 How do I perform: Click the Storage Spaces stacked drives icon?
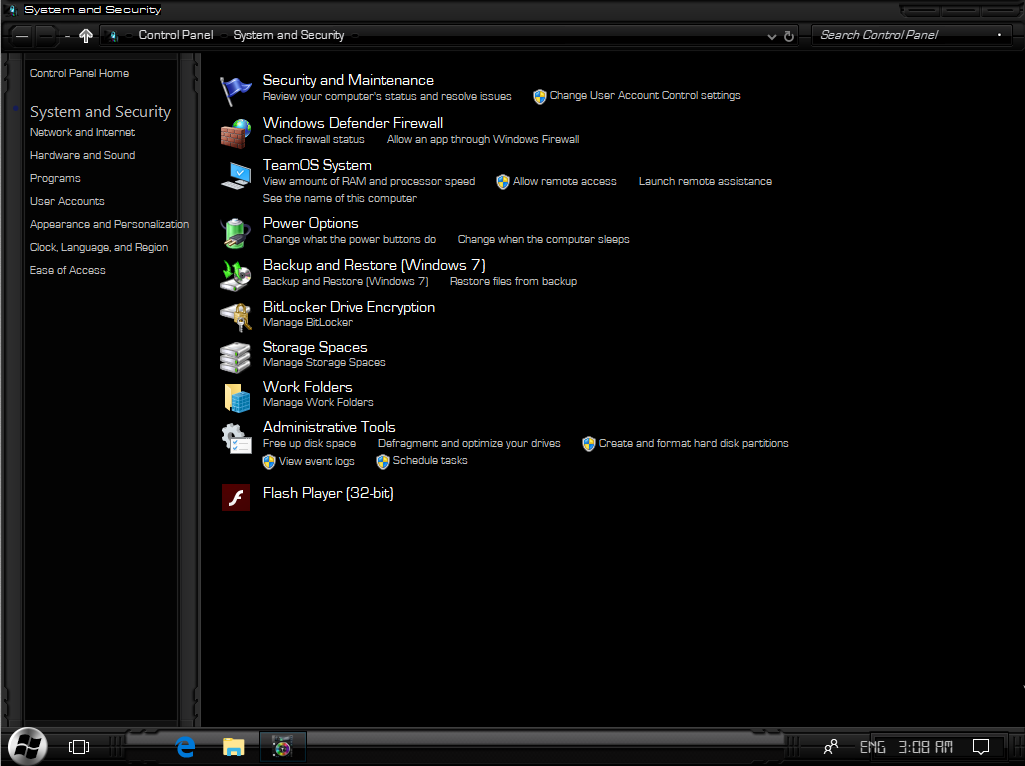[x=235, y=357]
